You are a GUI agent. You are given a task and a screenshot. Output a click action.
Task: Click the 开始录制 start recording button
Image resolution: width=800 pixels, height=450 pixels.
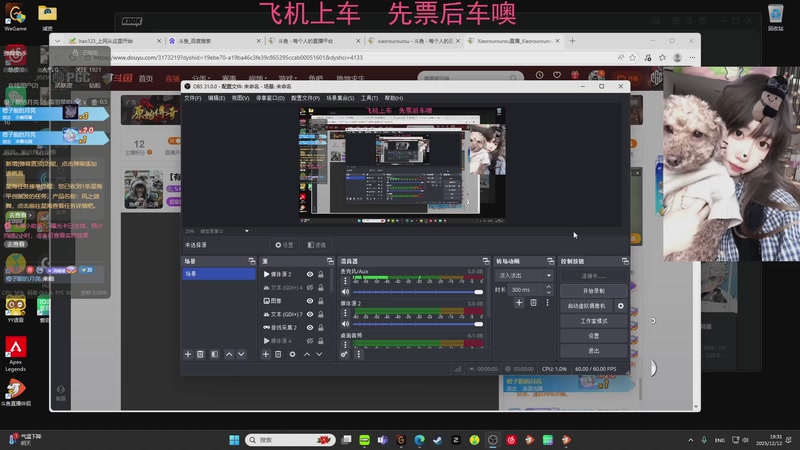(x=594, y=291)
